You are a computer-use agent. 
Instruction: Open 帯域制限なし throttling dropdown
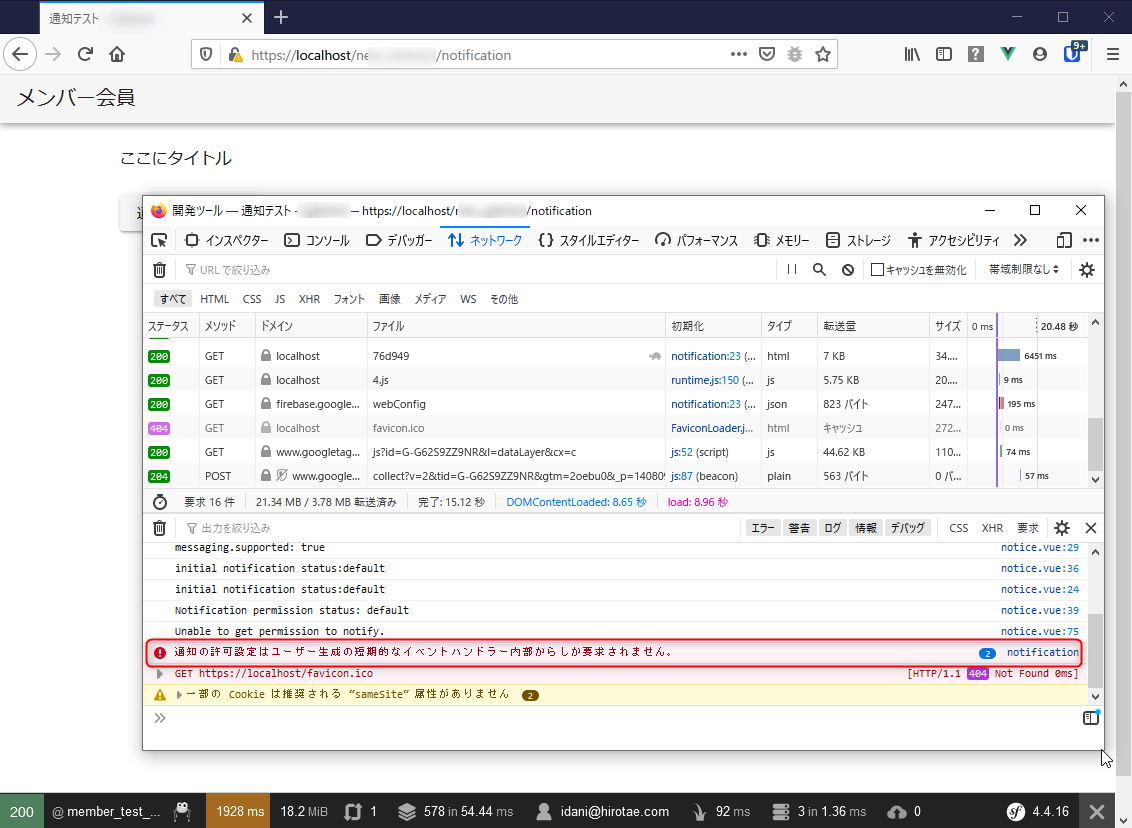[1024, 269]
